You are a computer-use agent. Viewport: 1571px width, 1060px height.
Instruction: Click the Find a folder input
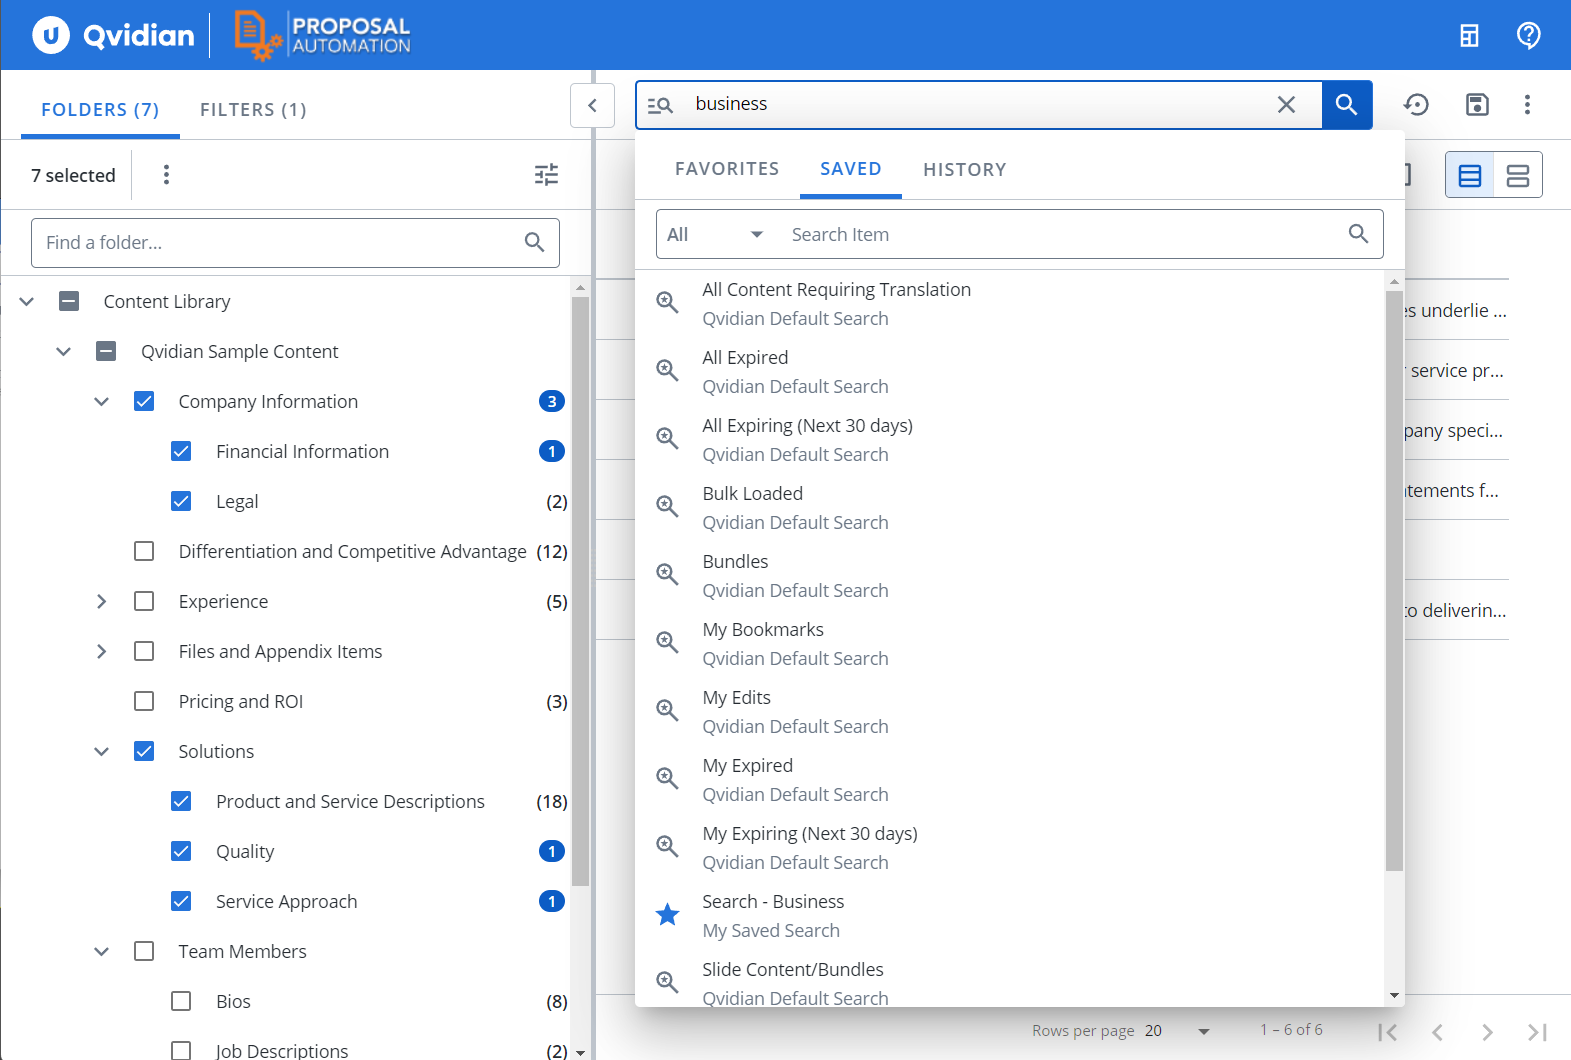click(x=295, y=243)
